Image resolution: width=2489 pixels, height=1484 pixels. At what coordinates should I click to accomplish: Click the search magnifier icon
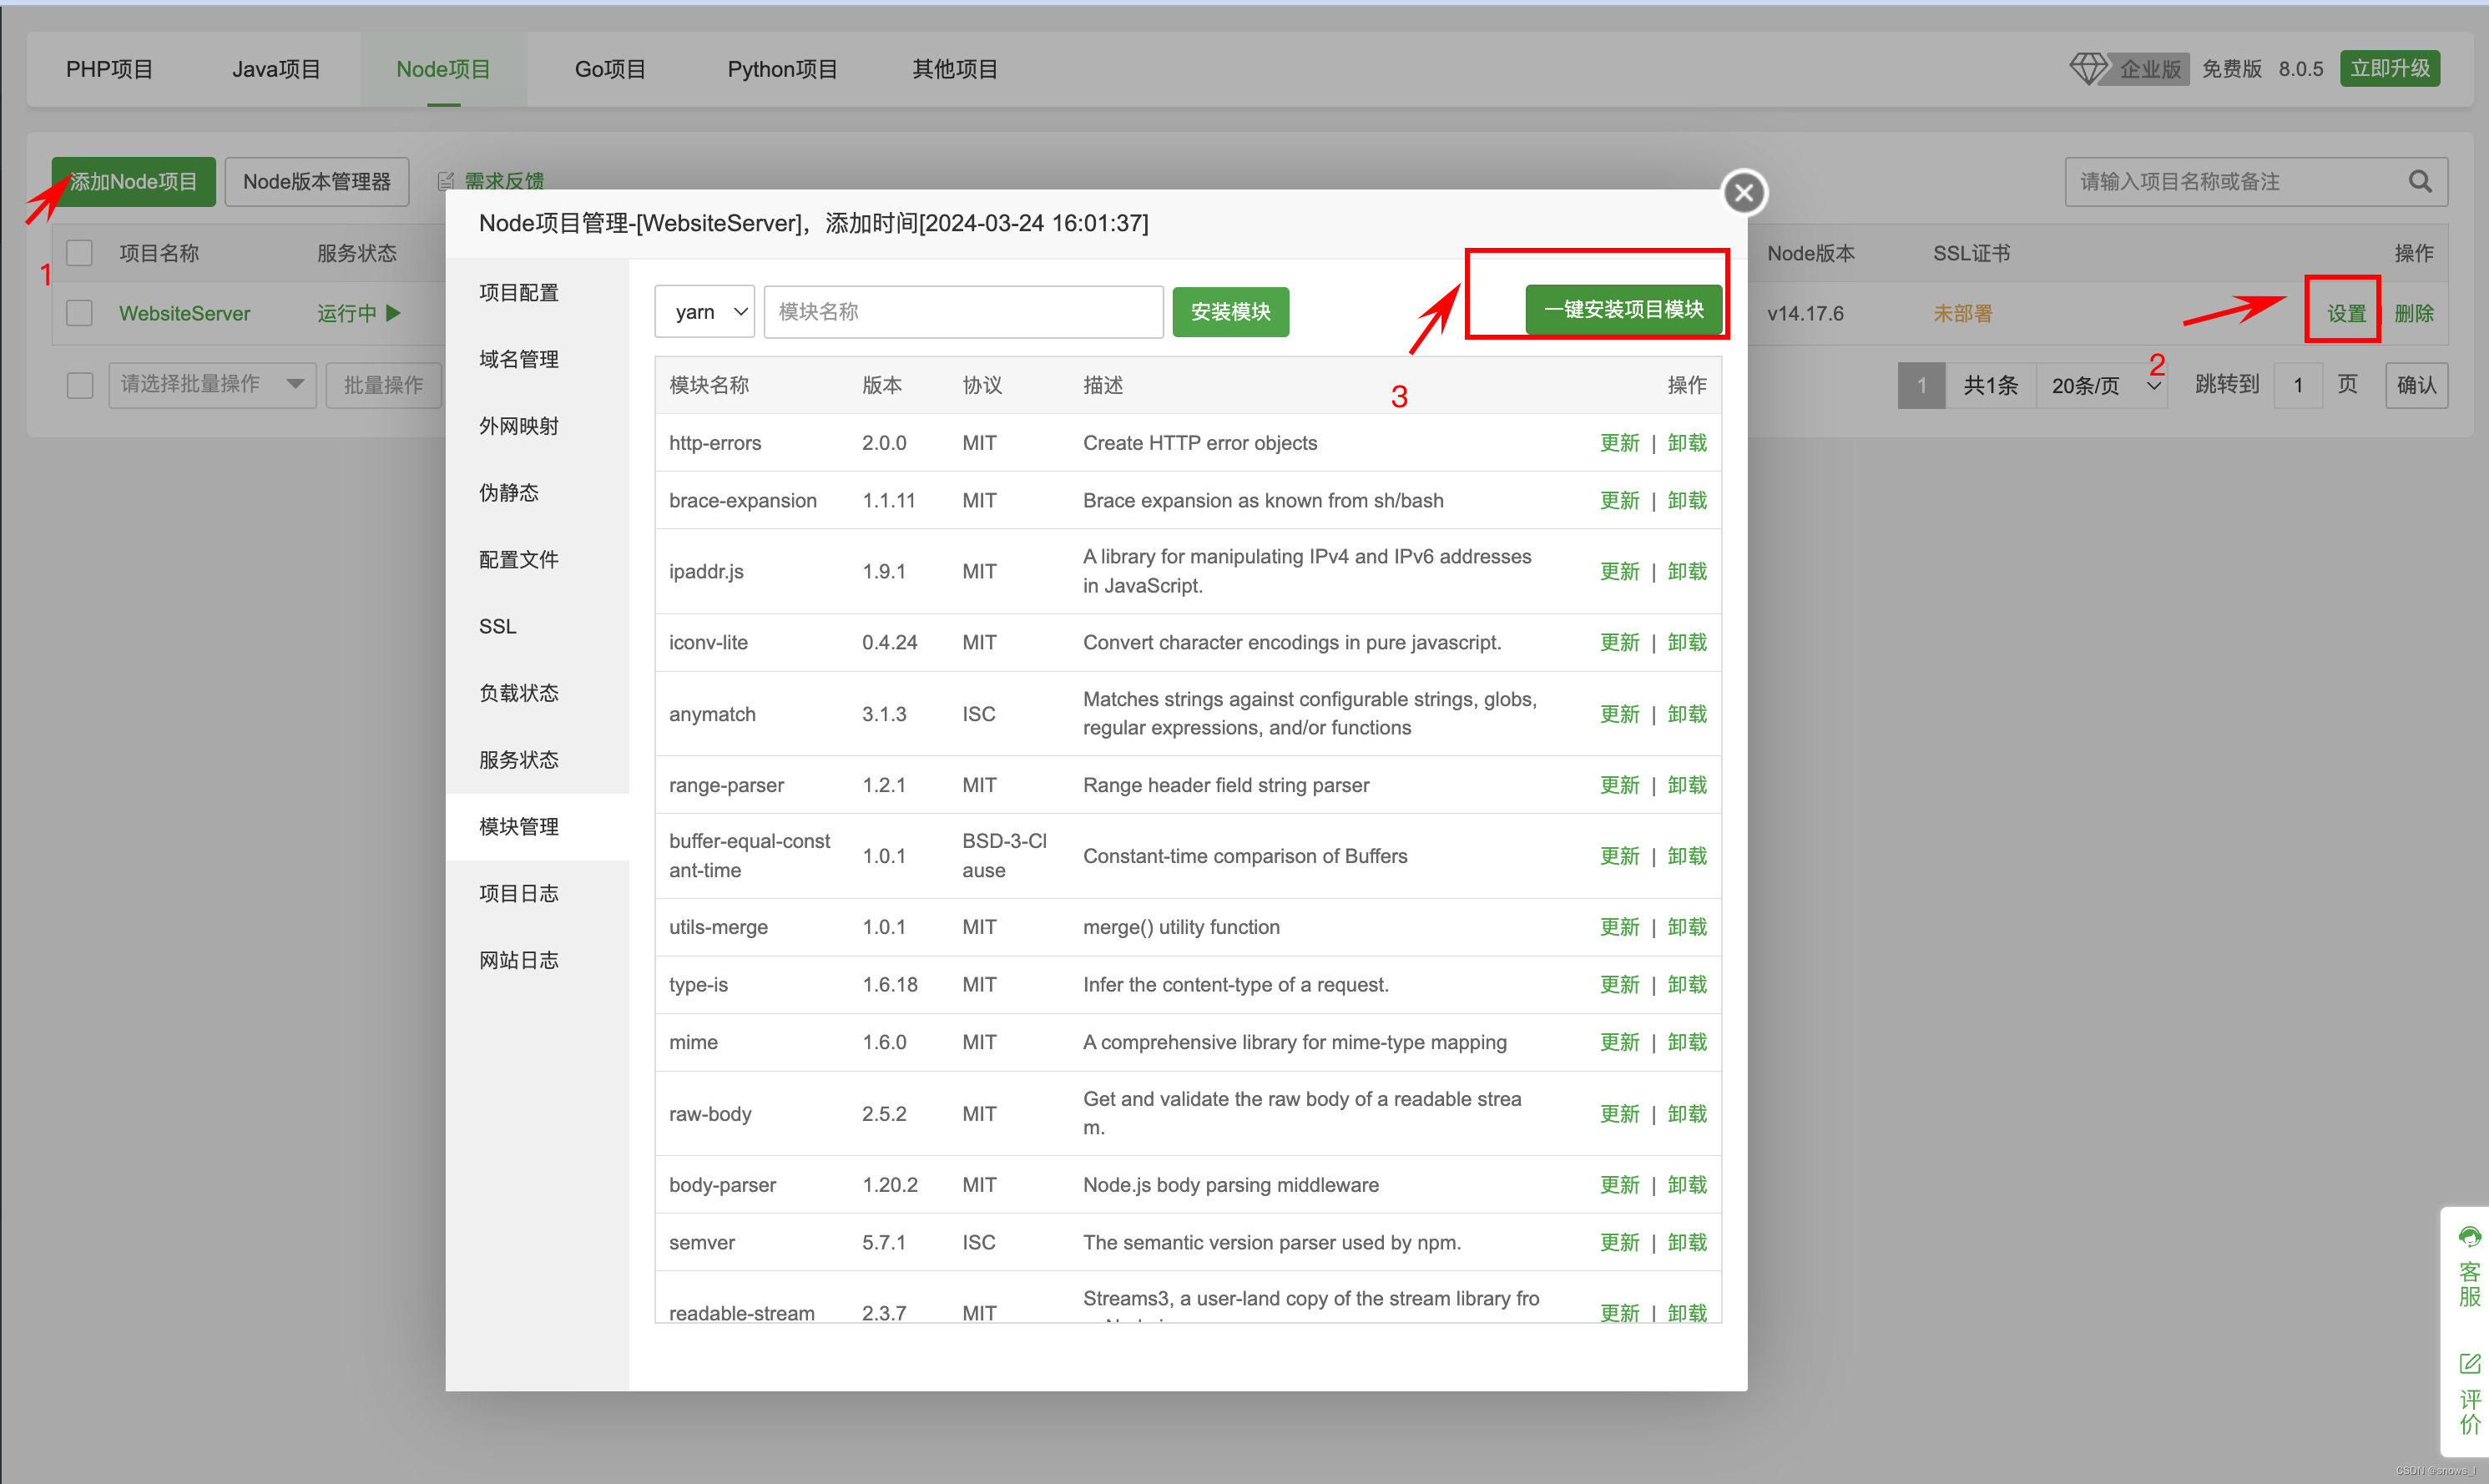click(2420, 182)
